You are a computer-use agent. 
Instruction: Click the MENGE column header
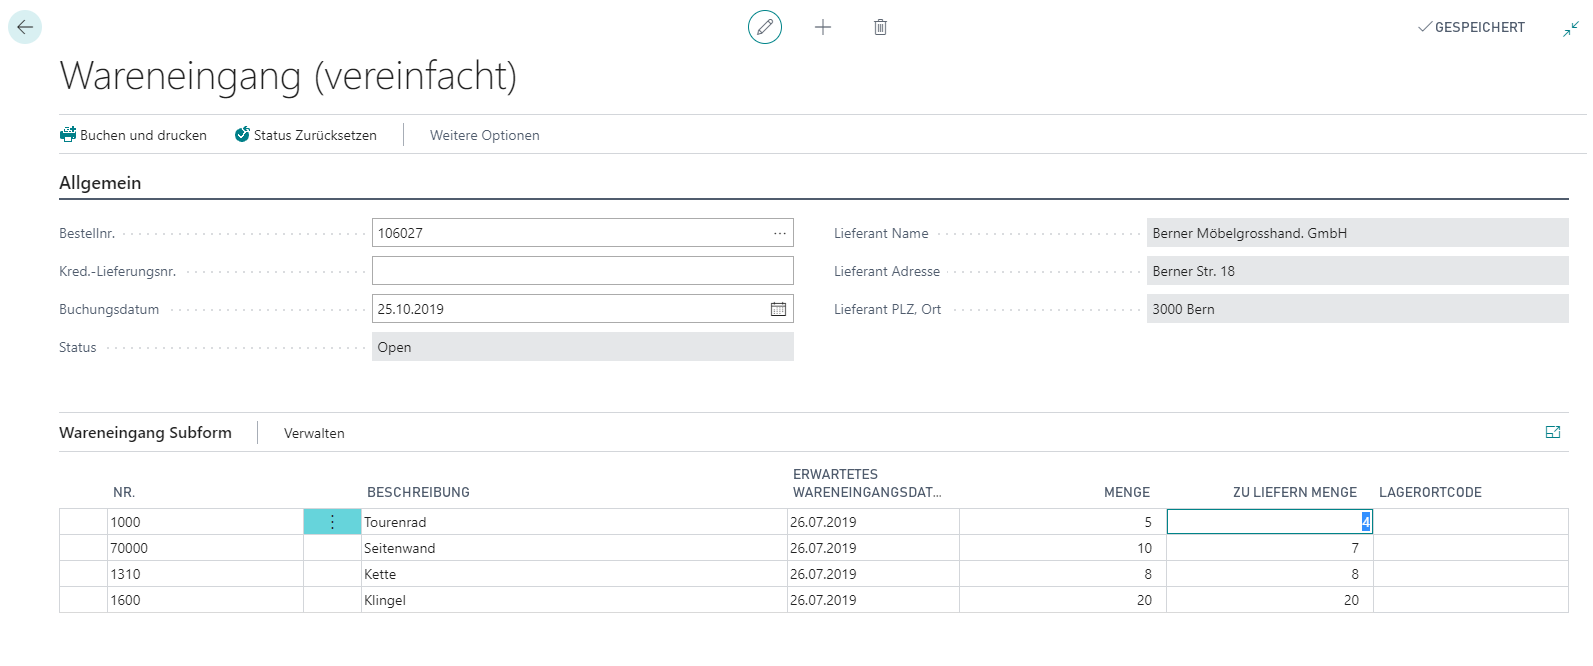coord(1127,492)
